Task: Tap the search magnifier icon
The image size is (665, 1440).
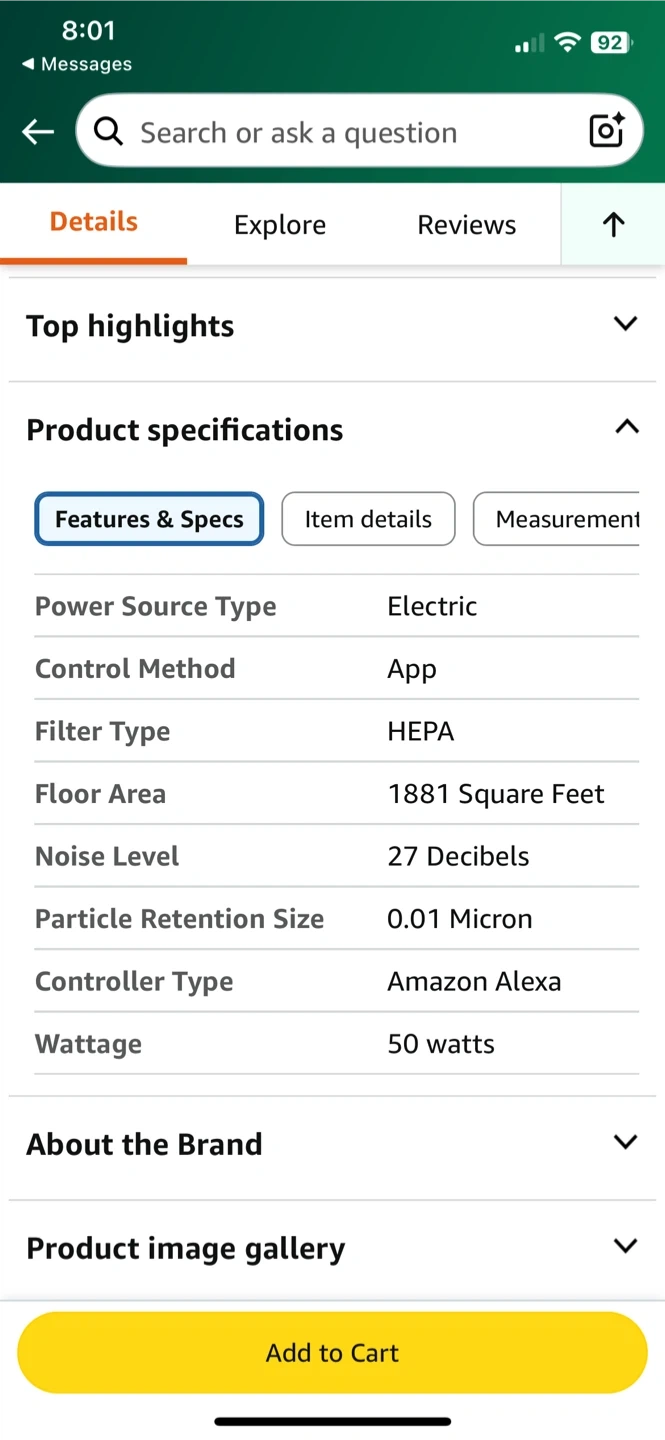Action: point(108,131)
